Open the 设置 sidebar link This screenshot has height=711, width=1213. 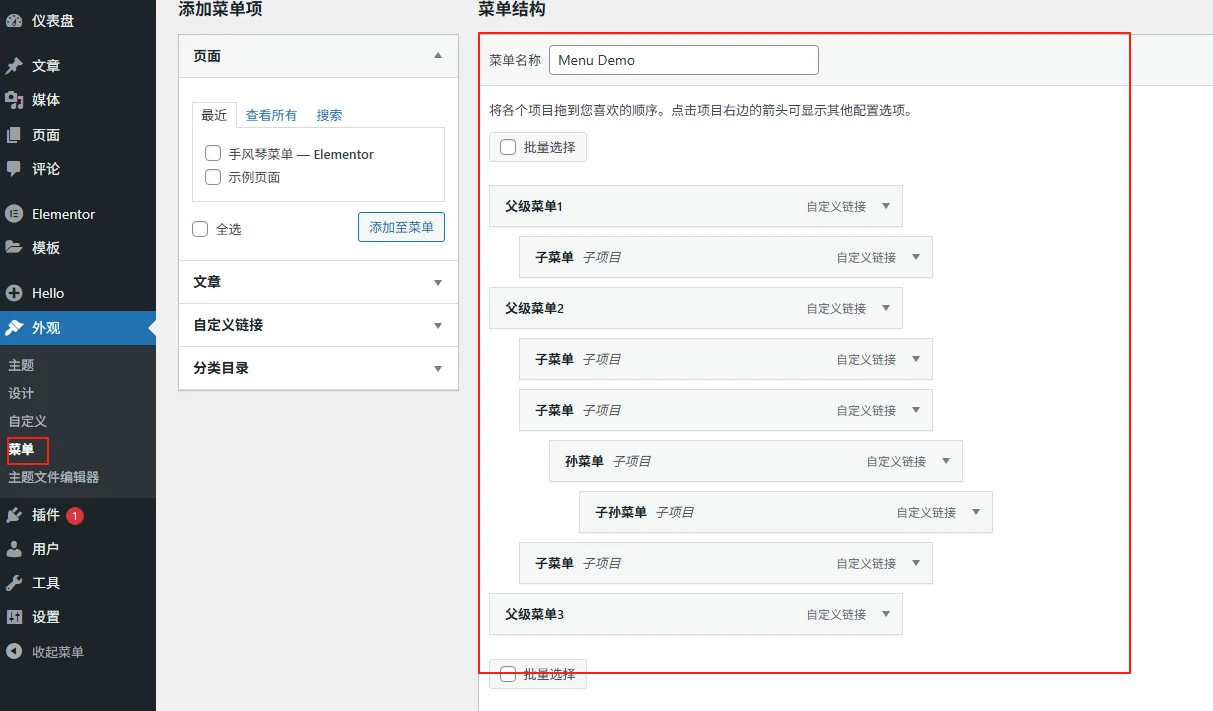coord(46,617)
